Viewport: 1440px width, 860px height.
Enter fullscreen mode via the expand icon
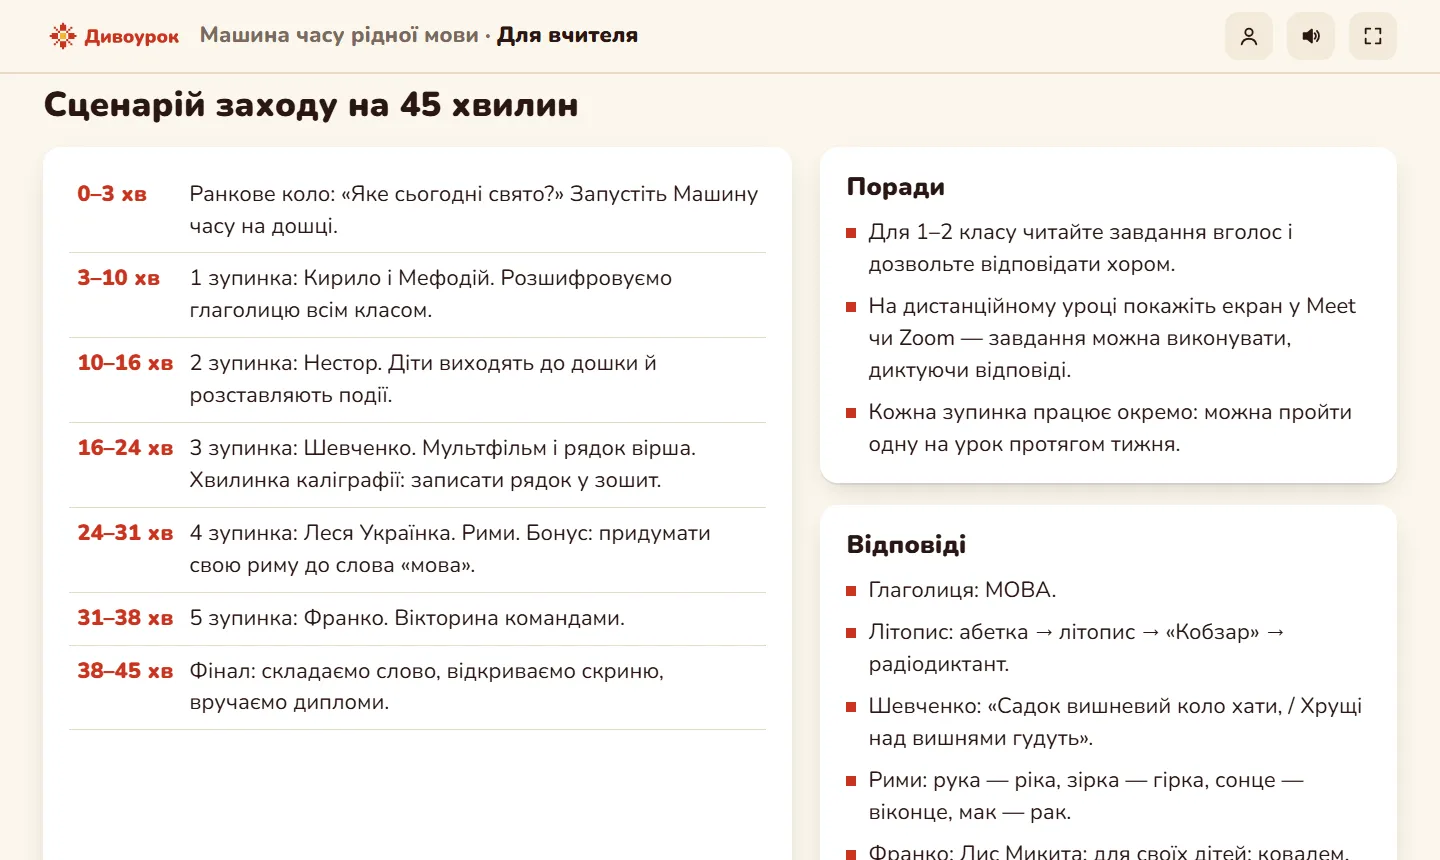pyautogui.click(x=1373, y=36)
